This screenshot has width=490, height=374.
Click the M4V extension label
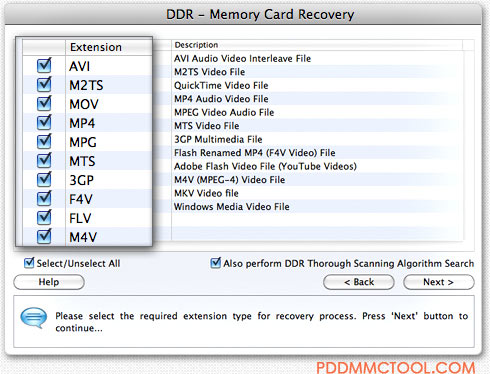(x=83, y=237)
